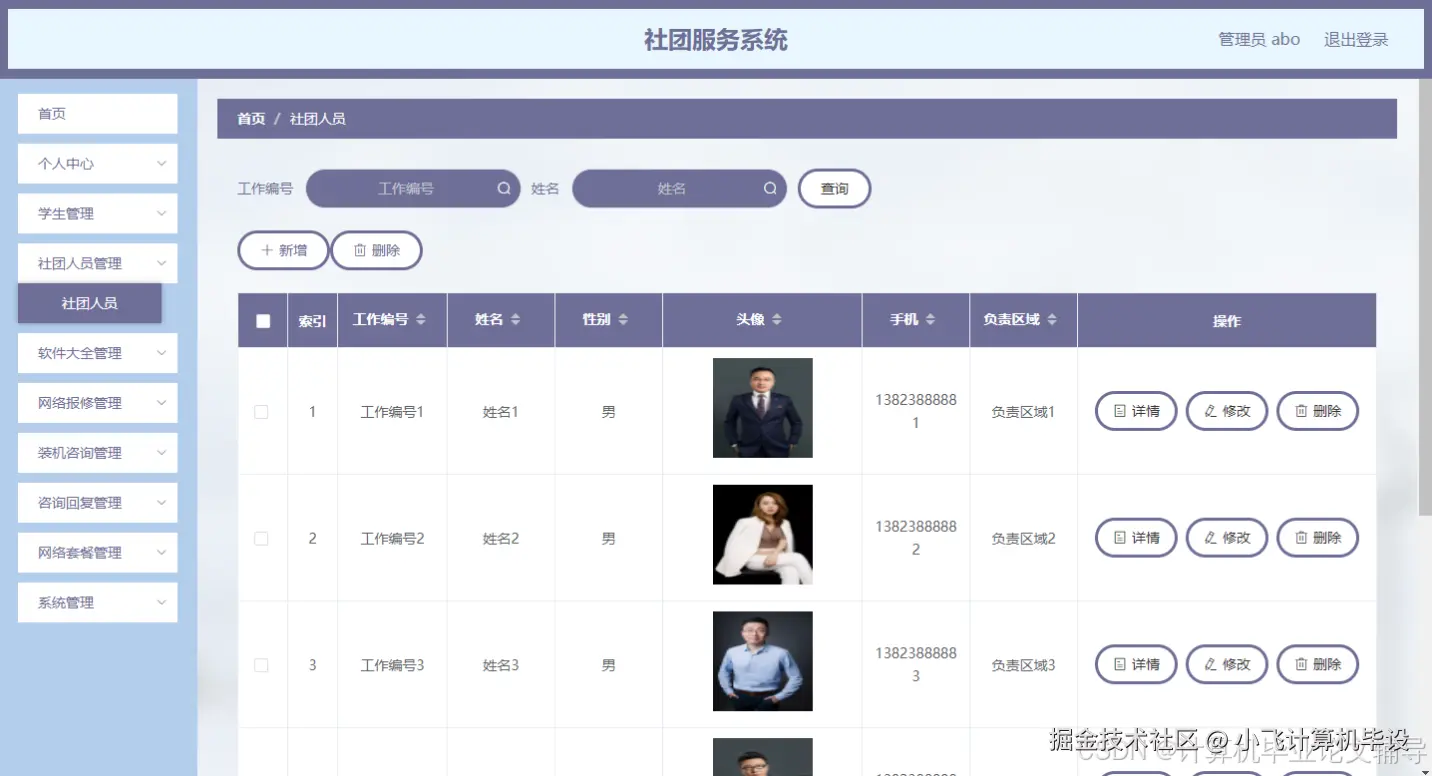Screen dimensions: 1432x776
Task: Check the row for 工作编号2
Action: pos(262,538)
